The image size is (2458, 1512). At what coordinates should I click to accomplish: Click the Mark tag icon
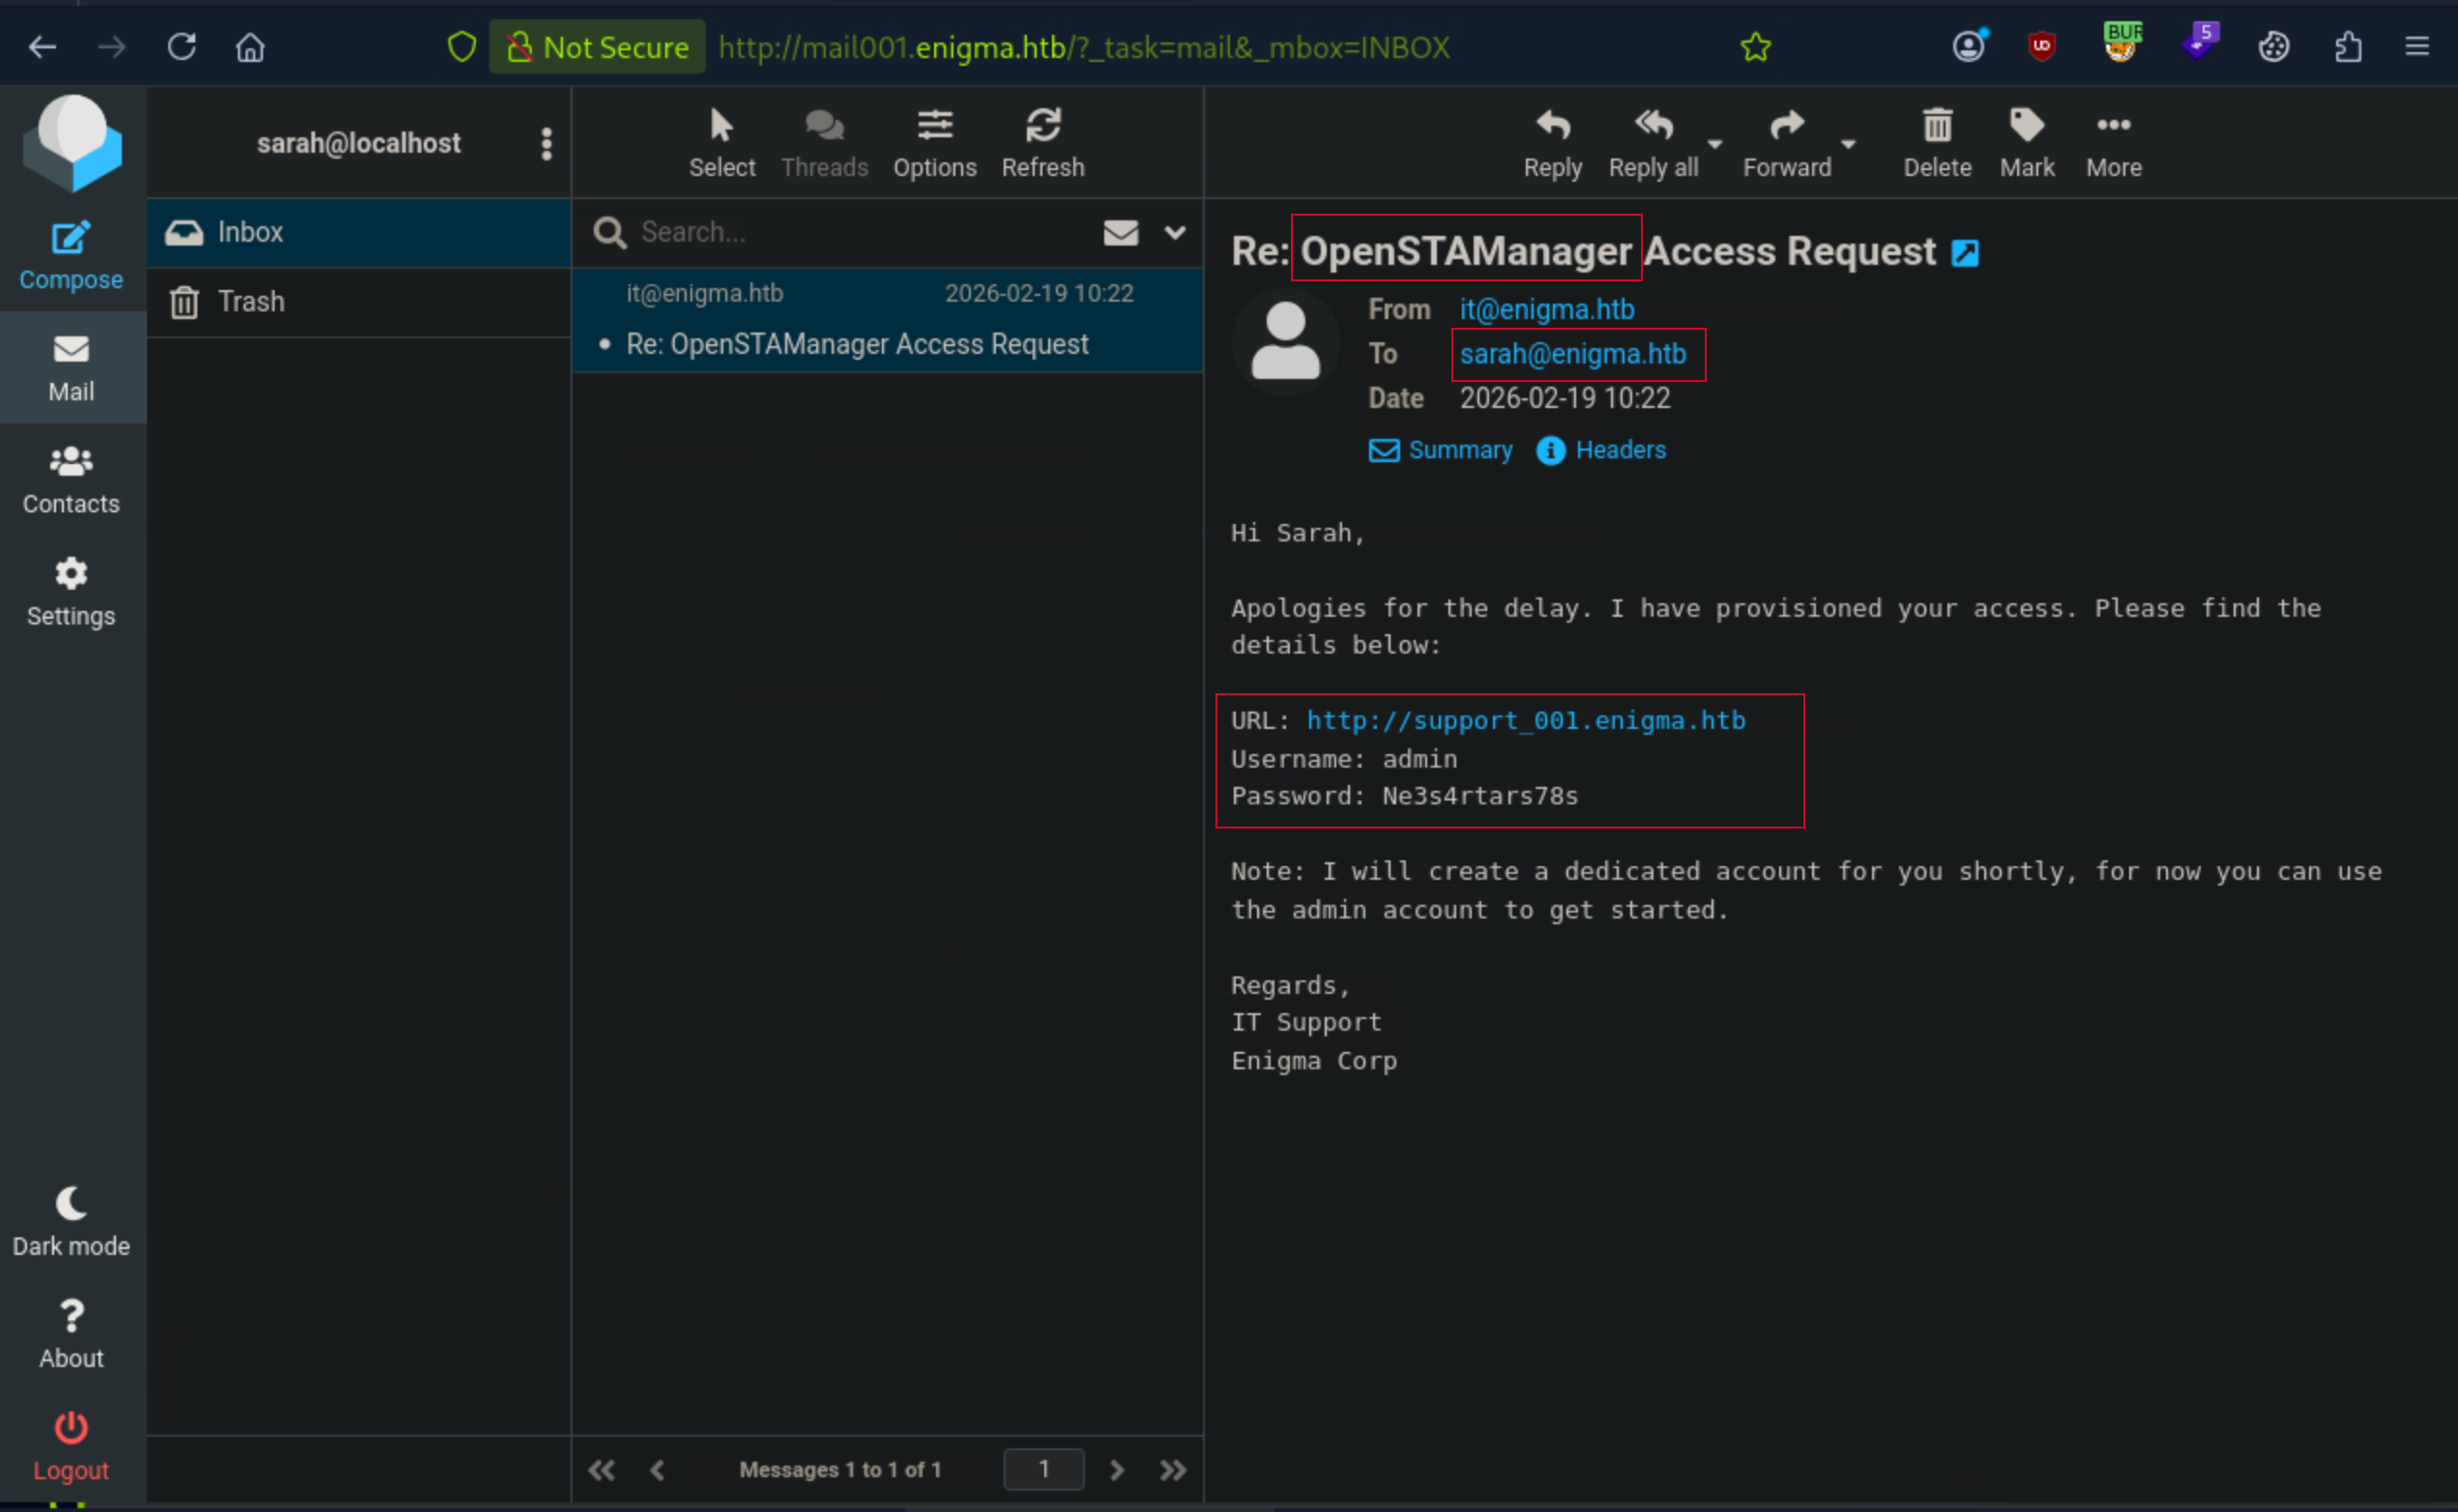coord(2026,126)
